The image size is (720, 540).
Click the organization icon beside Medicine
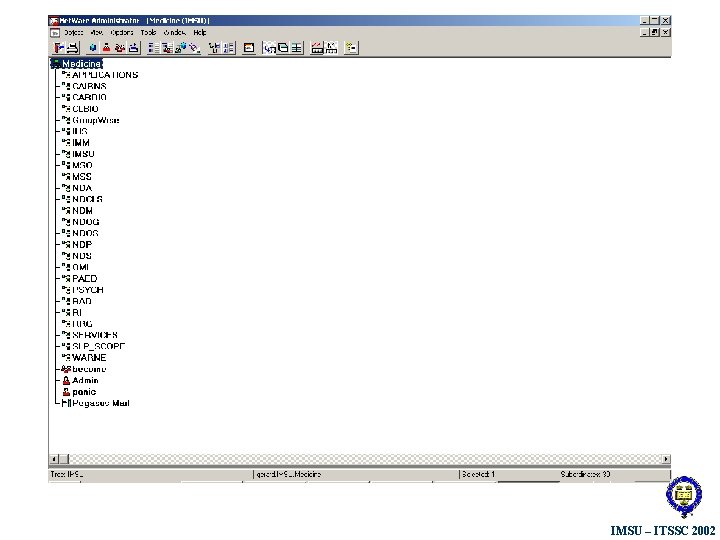(56, 64)
